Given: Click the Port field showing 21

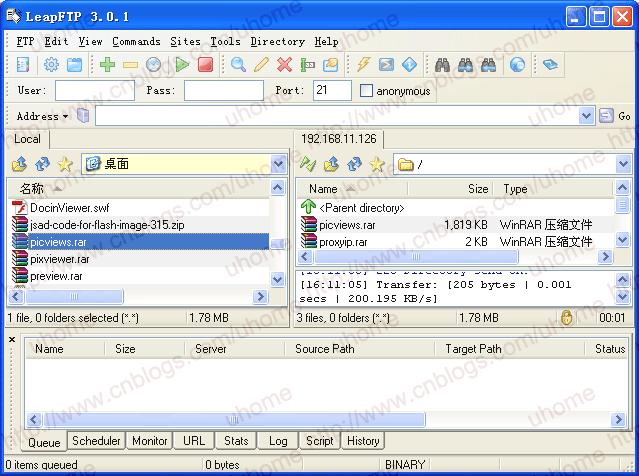Looking at the screenshot, I should click(332, 90).
